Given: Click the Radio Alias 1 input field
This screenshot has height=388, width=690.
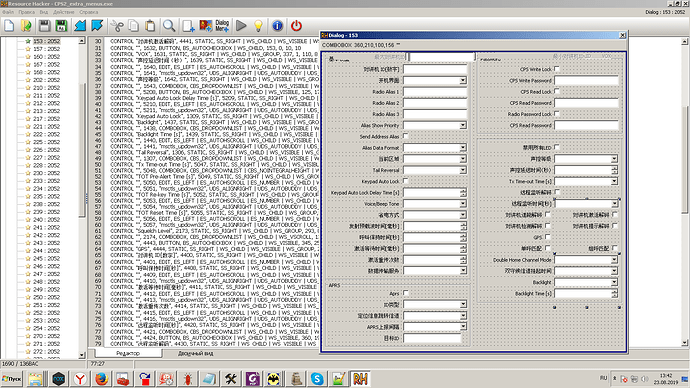Looking at the screenshot, I should coord(435,92).
